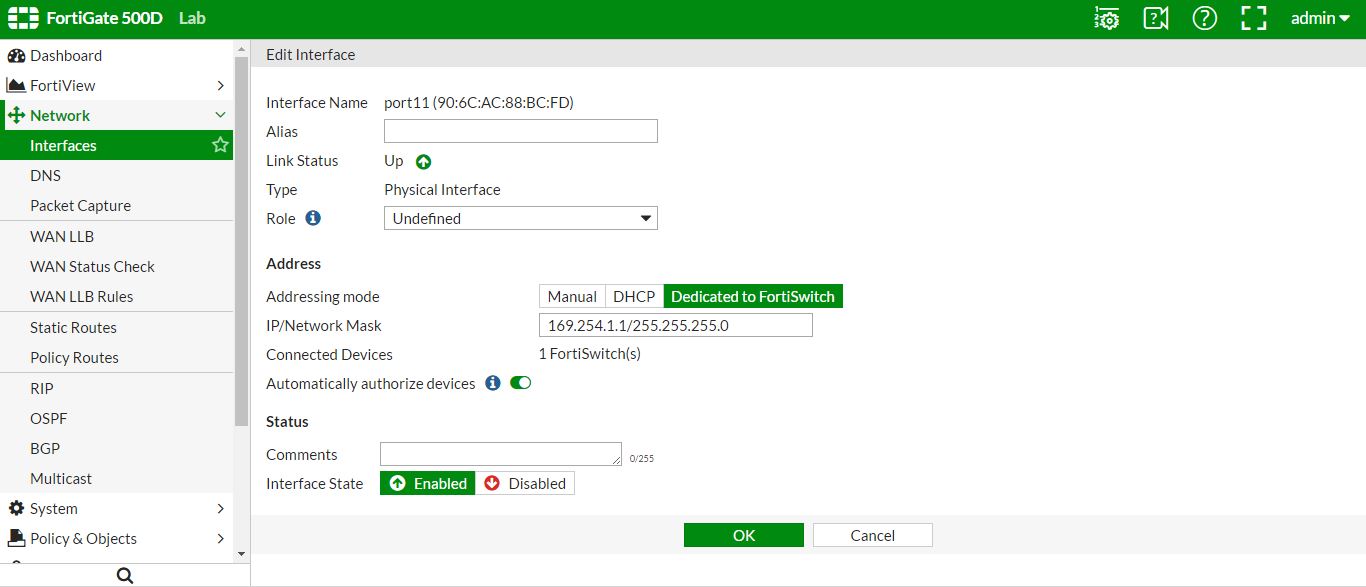Expand the Policy & Objects chevron
The width and height of the screenshot is (1366, 587).
tap(221, 539)
